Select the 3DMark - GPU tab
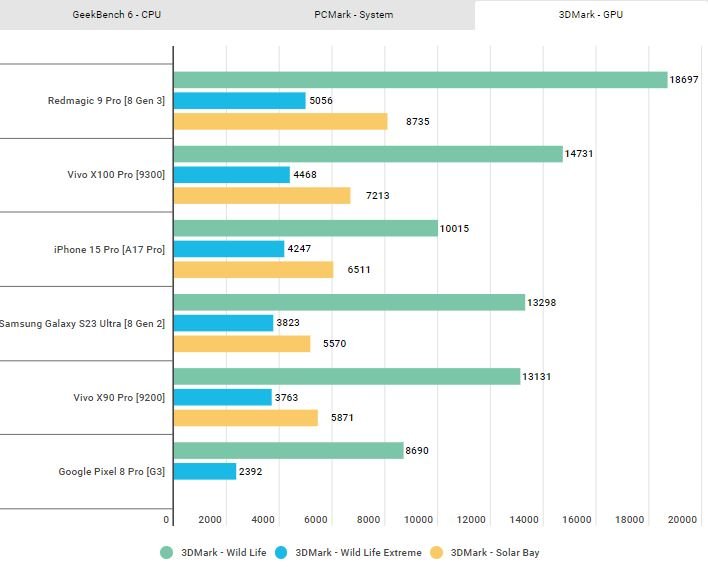708x570 pixels. click(591, 15)
